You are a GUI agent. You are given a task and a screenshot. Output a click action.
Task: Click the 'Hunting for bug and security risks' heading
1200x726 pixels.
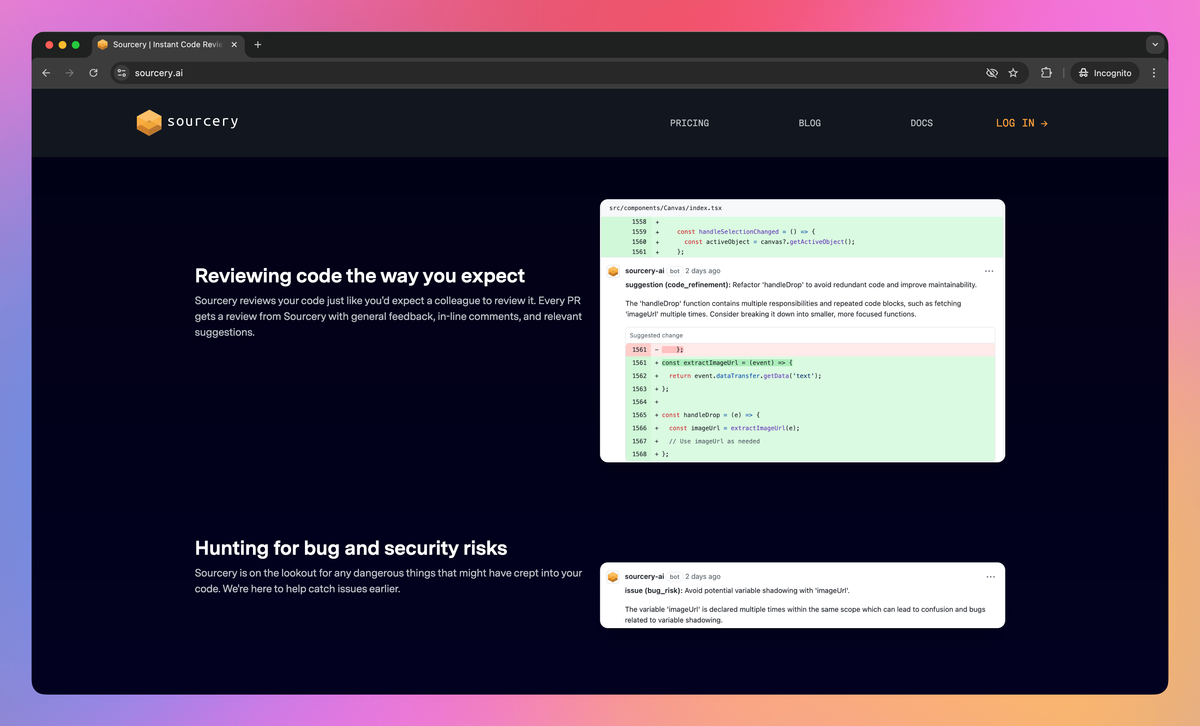(351, 548)
